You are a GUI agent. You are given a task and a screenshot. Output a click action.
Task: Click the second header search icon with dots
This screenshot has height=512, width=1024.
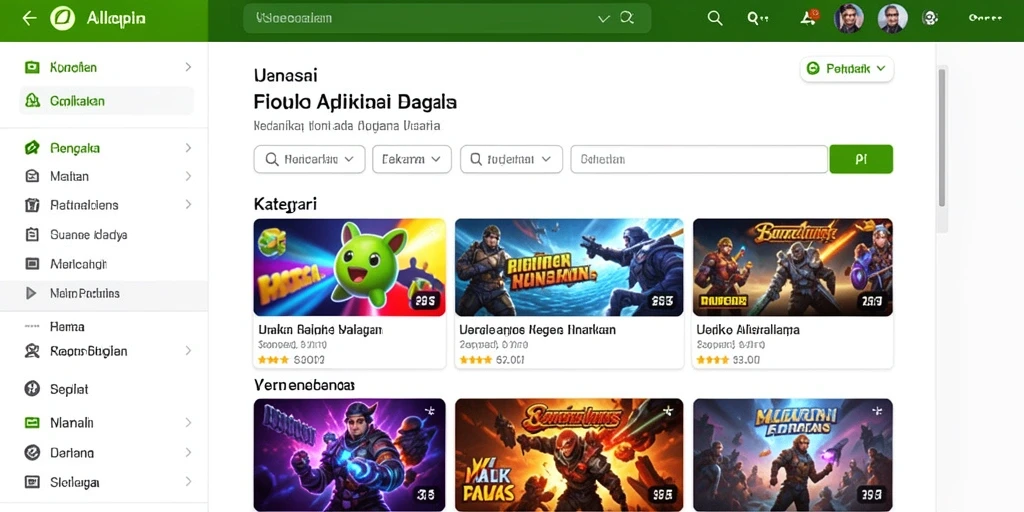(757, 18)
